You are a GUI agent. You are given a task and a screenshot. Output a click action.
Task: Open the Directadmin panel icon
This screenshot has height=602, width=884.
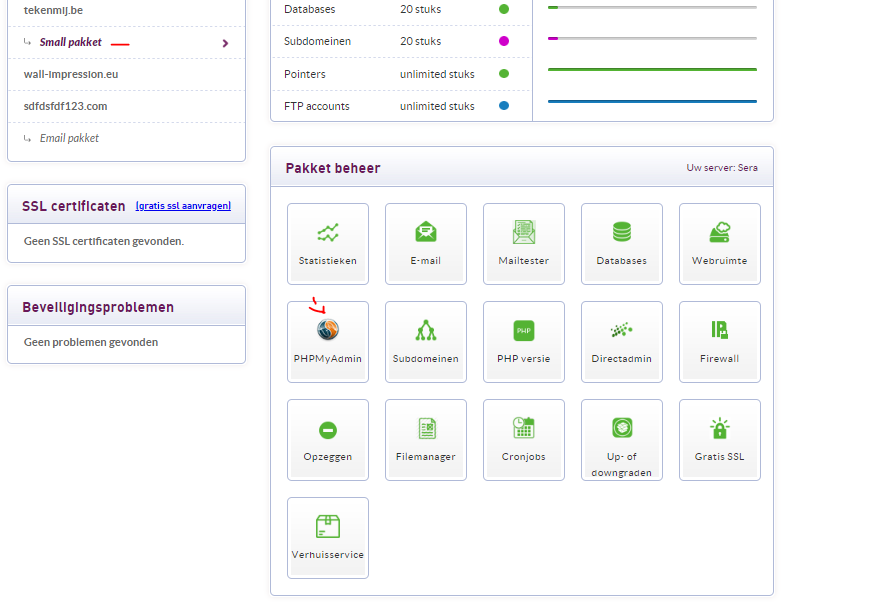[x=622, y=331]
